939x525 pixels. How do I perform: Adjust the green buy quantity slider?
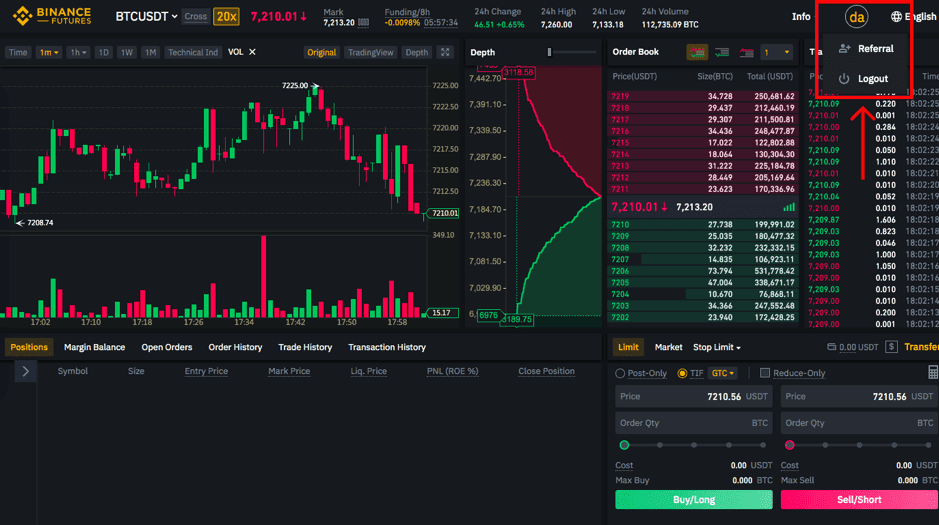pos(624,445)
